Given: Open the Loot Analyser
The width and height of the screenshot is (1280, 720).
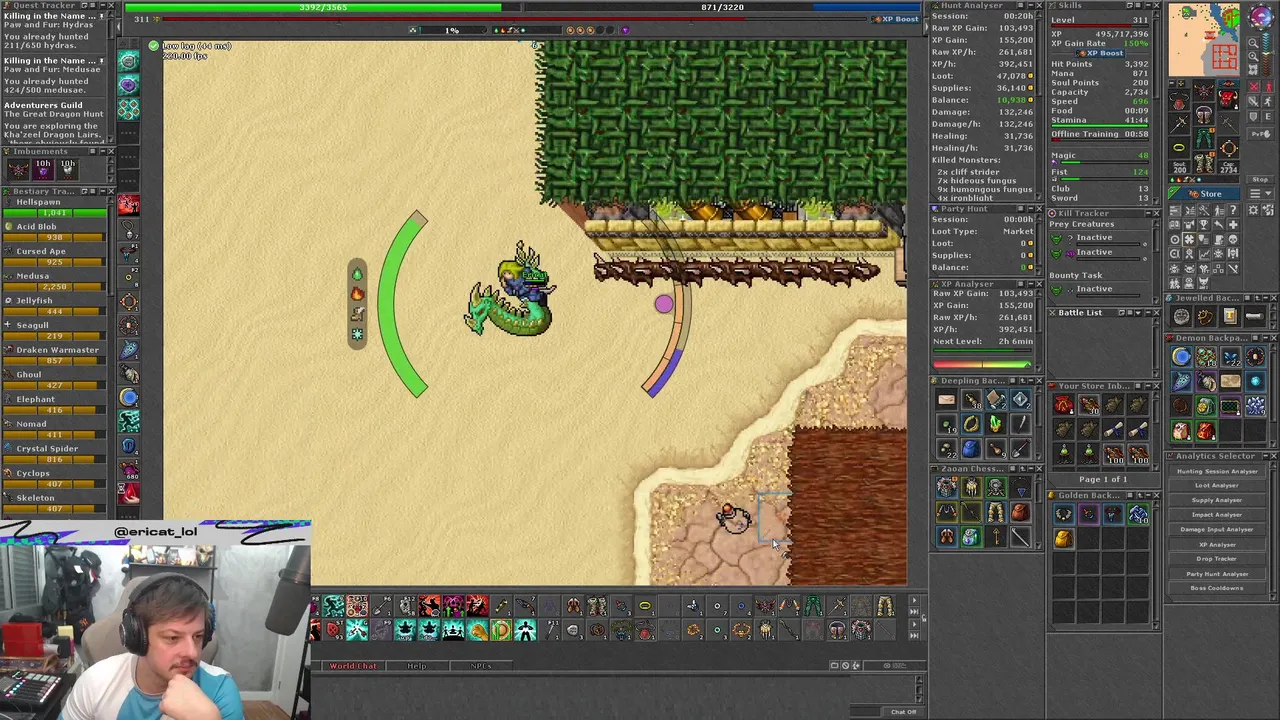Looking at the screenshot, I should click(1217, 485).
